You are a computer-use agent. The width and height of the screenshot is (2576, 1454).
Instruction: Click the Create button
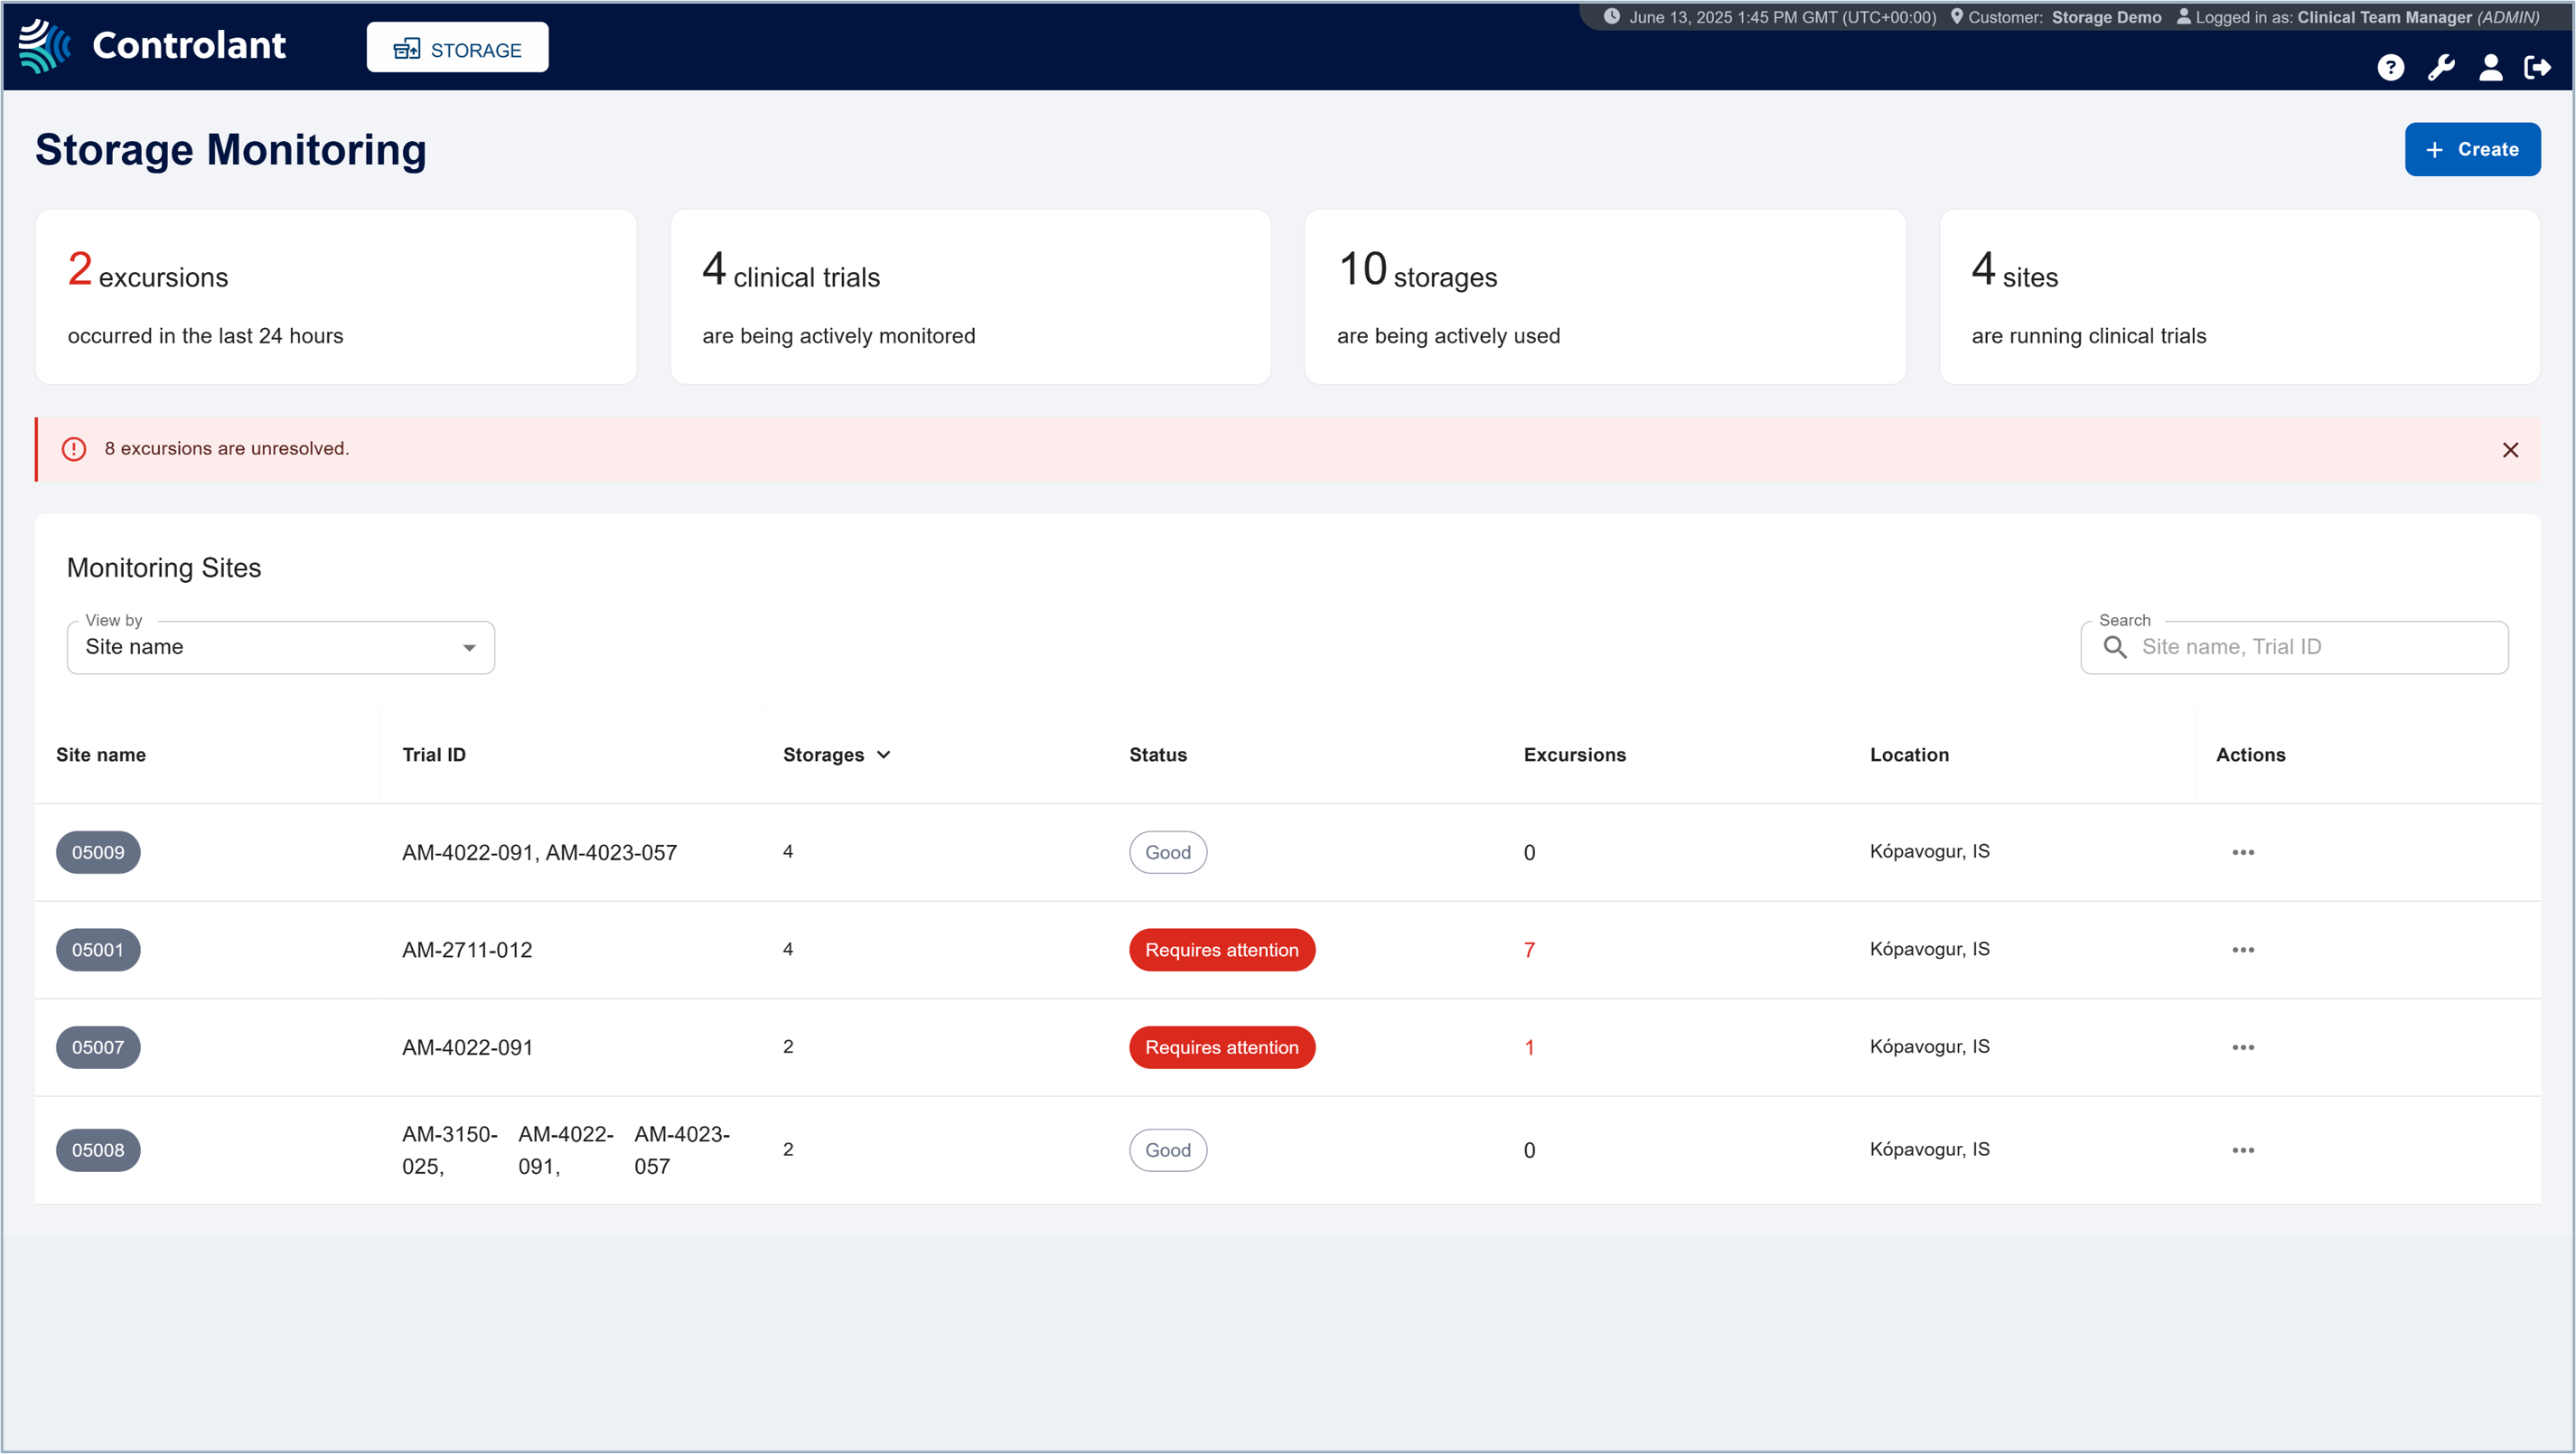(2472, 149)
